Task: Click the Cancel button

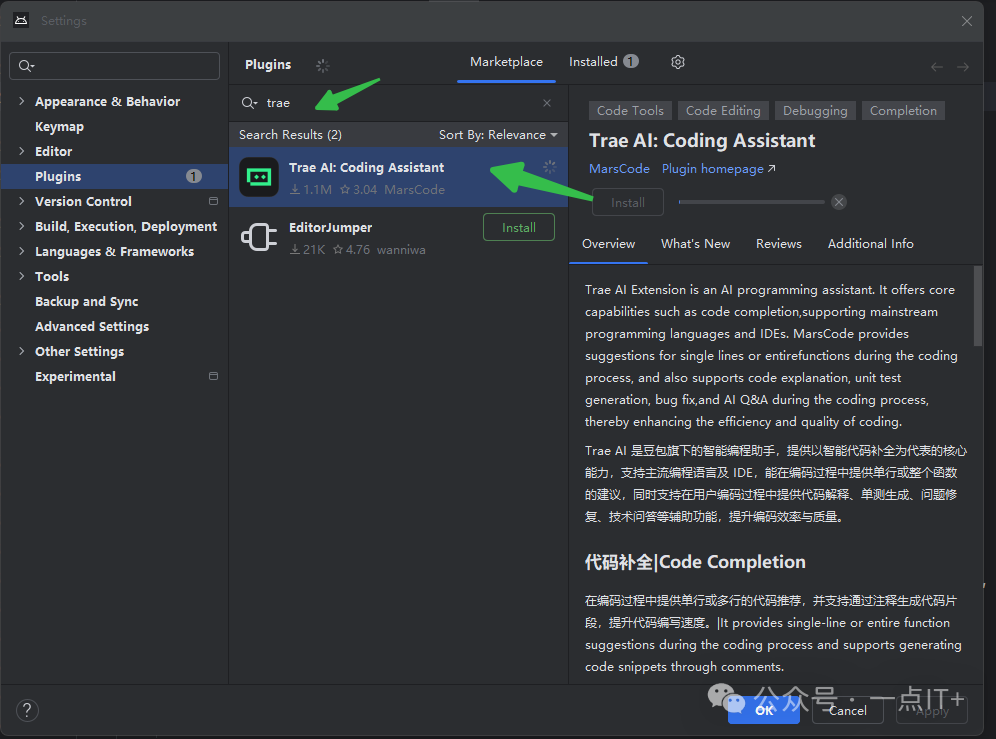Action: (848, 710)
